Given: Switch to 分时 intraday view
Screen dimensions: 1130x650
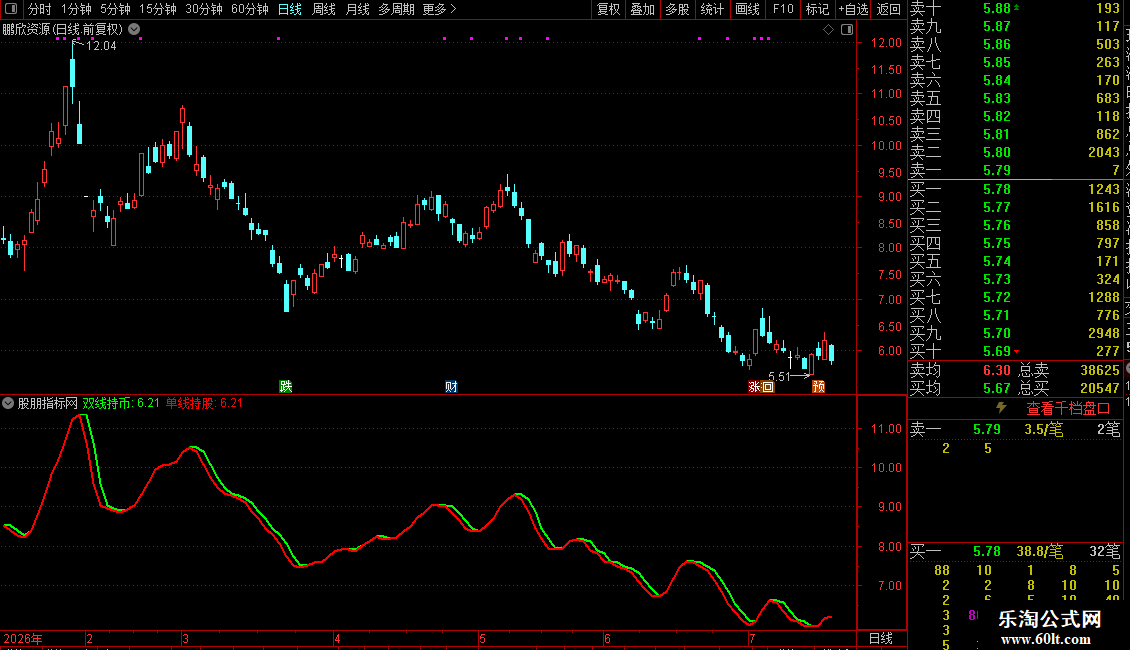Looking at the screenshot, I should (x=40, y=9).
